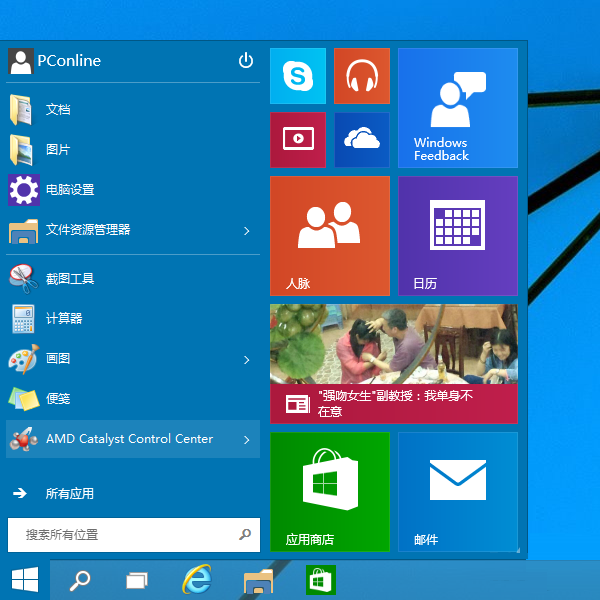
Task: Launch 截图工具 Snipping Tool
Action: tap(133, 279)
